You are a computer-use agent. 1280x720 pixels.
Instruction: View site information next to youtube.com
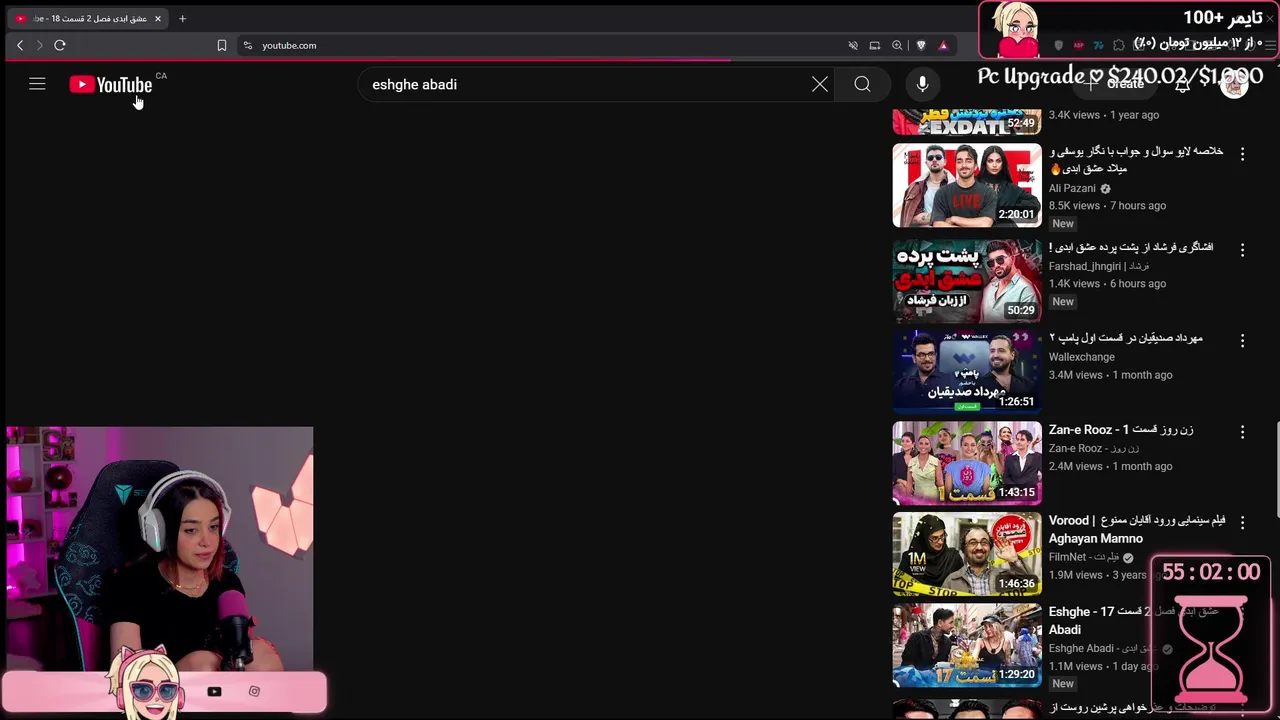pos(248,45)
